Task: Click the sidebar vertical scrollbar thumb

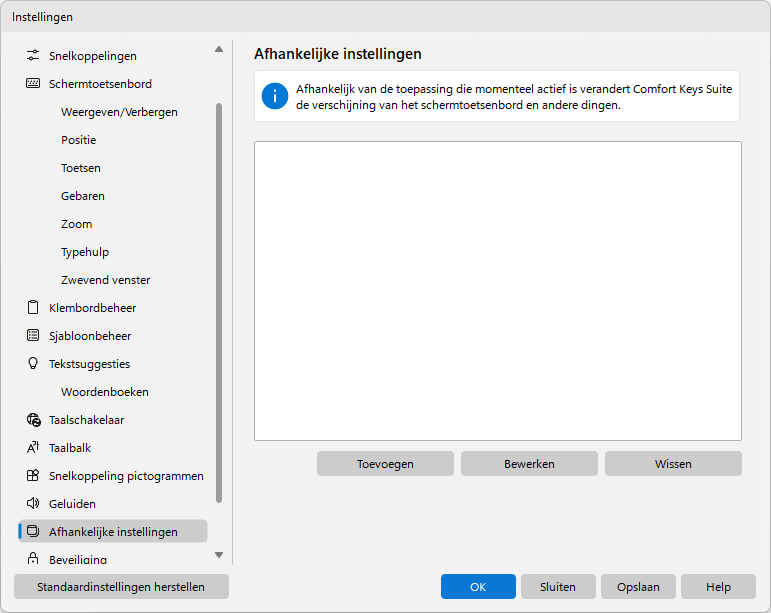Action: (219, 303)
